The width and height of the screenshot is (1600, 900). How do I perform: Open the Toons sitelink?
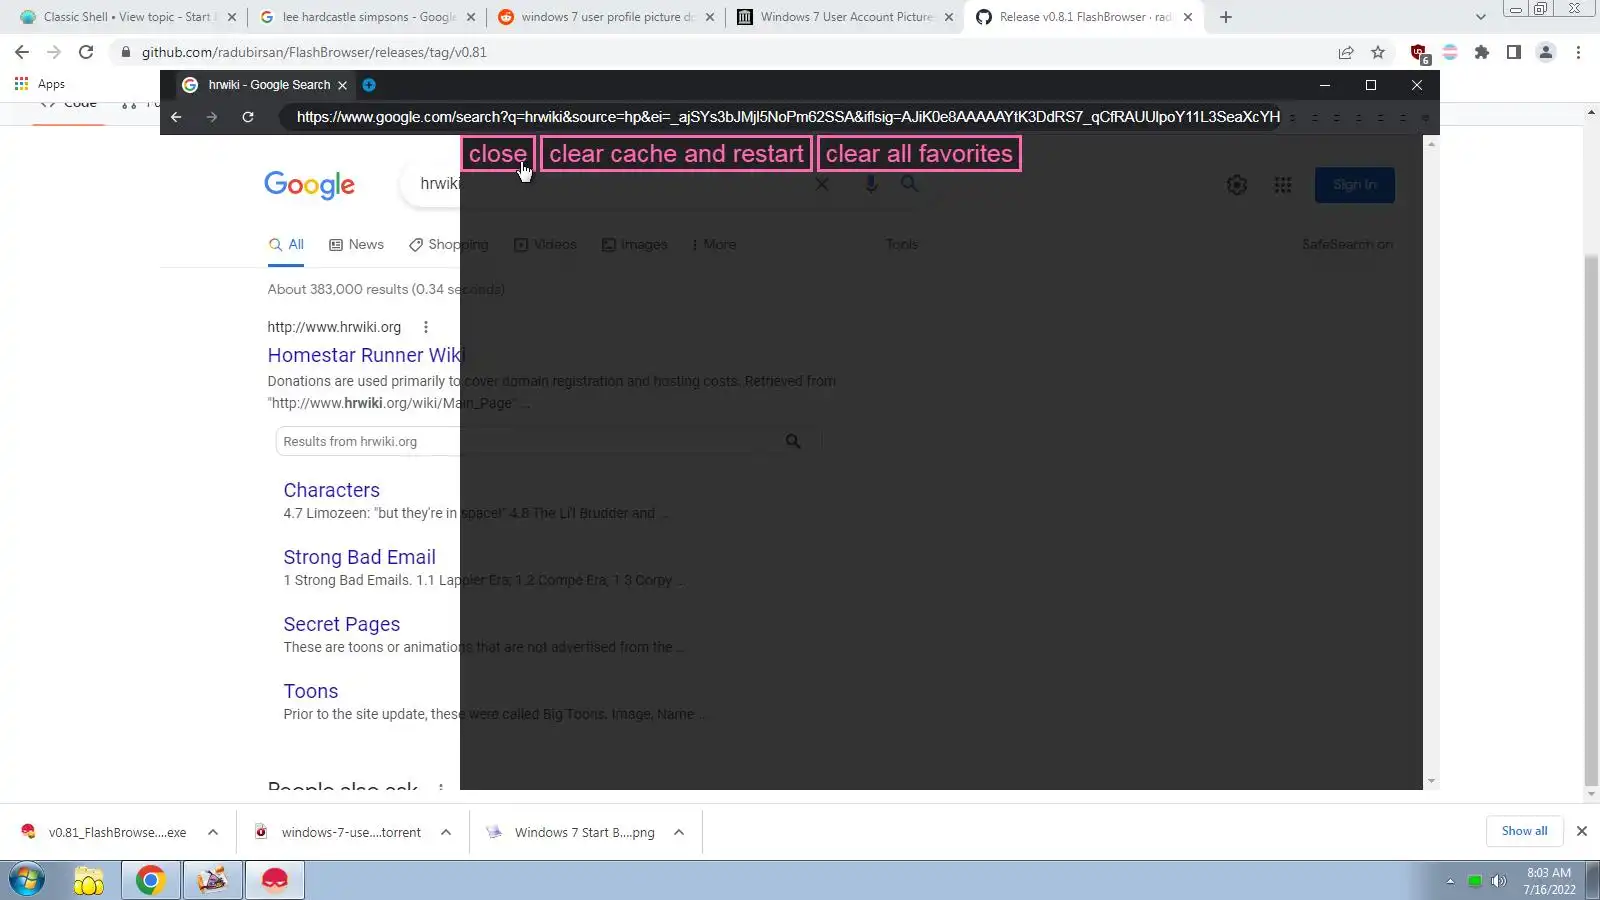pos(310,691)
